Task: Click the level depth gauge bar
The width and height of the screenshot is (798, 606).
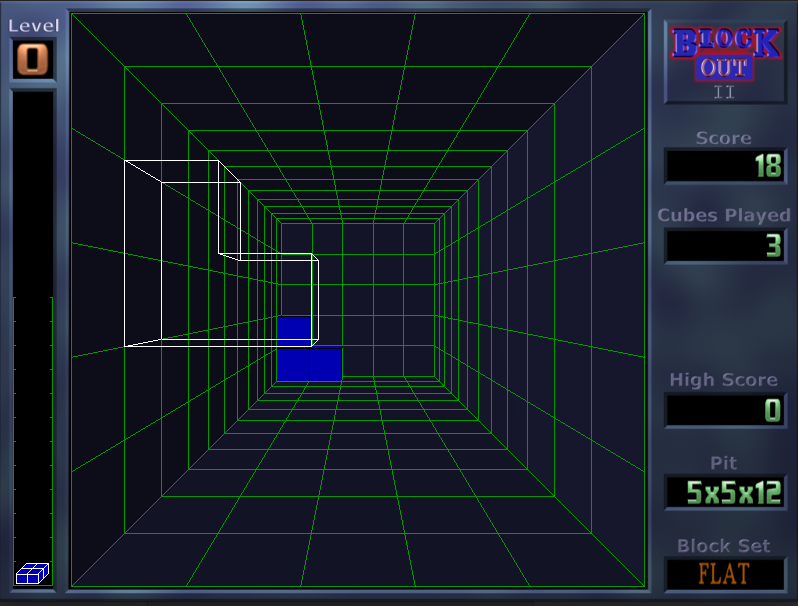Action: (33, 338)
